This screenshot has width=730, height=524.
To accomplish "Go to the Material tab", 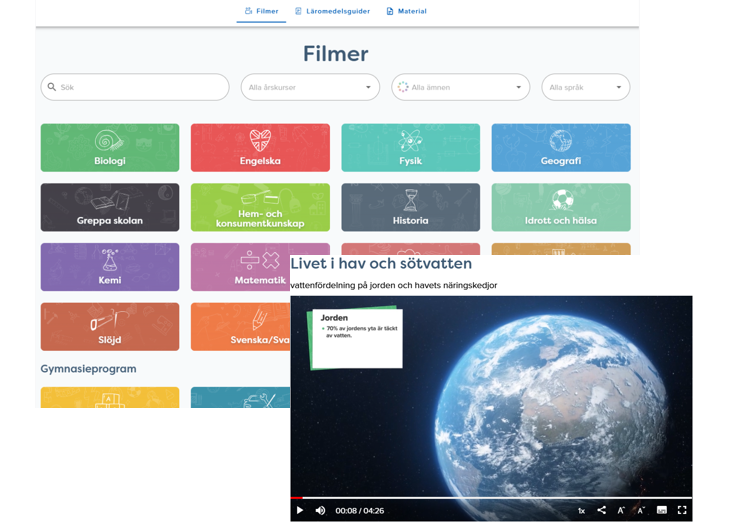I will [406, 11].
